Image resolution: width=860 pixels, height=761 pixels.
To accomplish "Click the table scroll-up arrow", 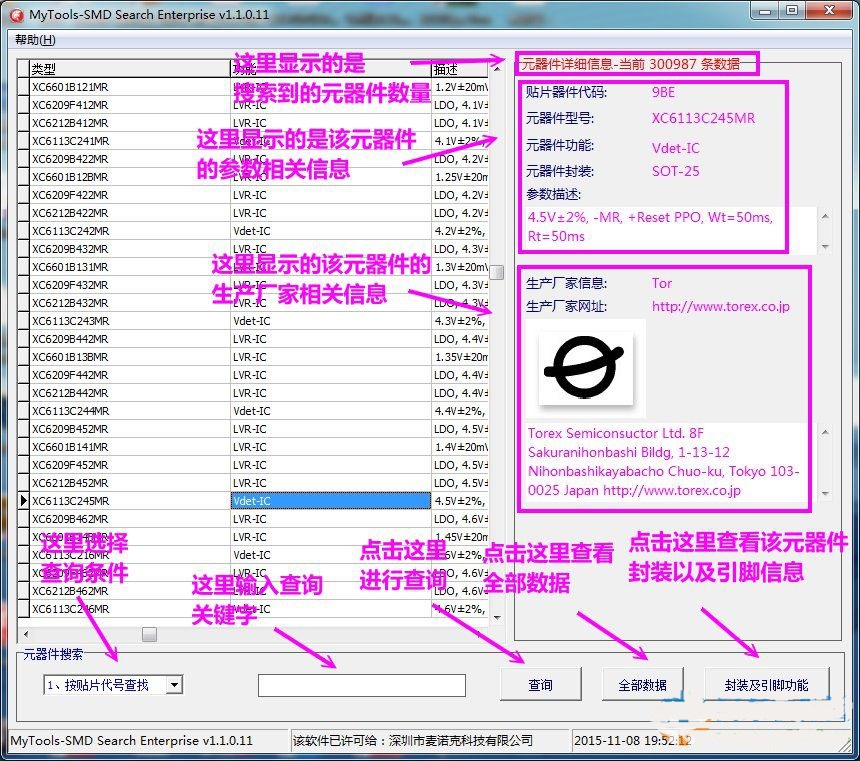I will tap(497, 69).
